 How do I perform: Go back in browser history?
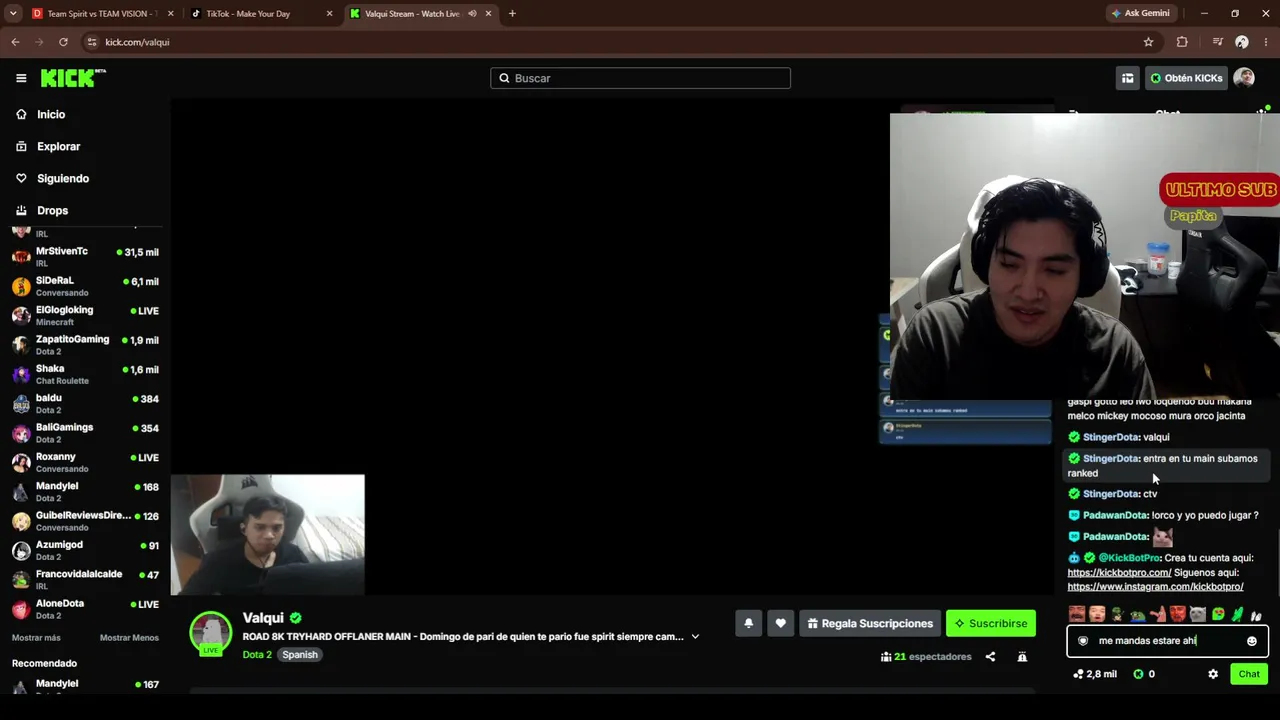pos(15,42)
